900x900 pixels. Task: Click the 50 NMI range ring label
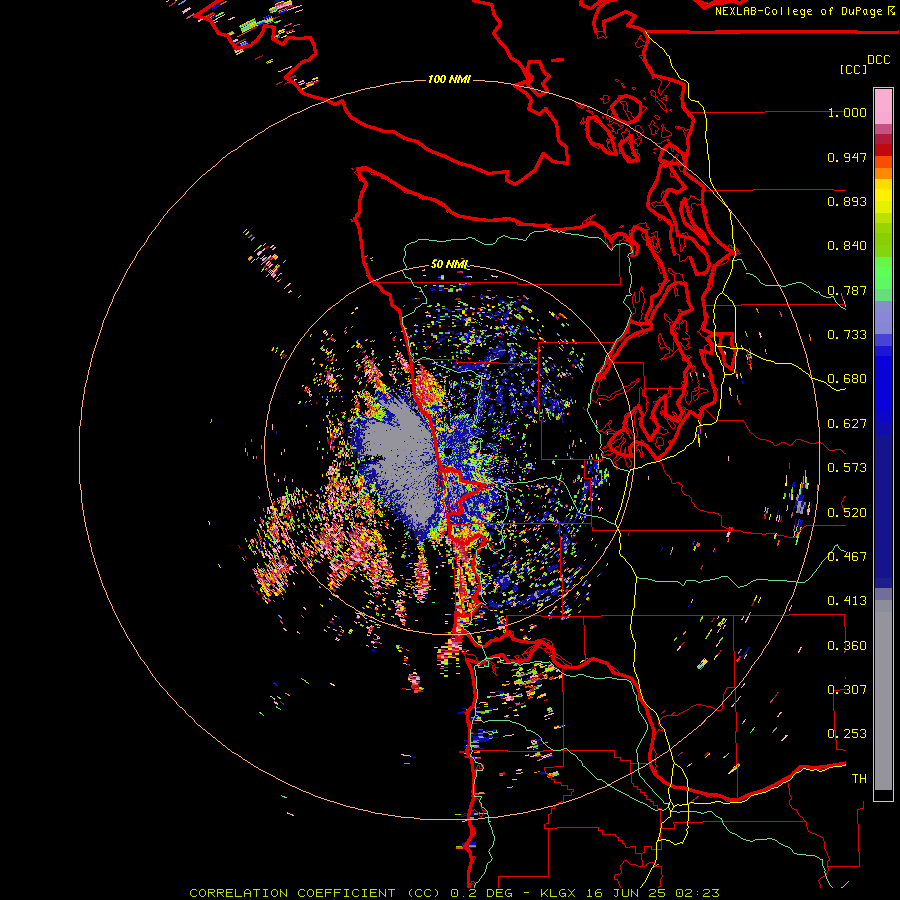click(449, 264)
